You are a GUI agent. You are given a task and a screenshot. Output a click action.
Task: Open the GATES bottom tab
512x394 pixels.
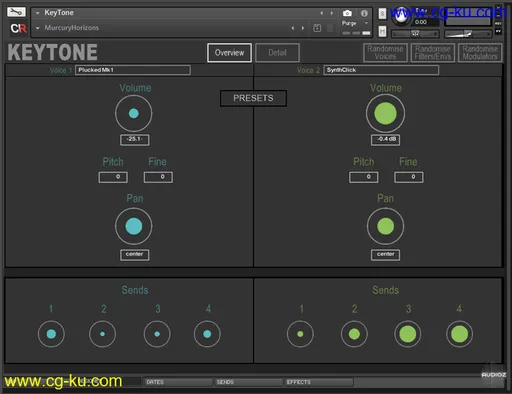[x=178, y=382]
